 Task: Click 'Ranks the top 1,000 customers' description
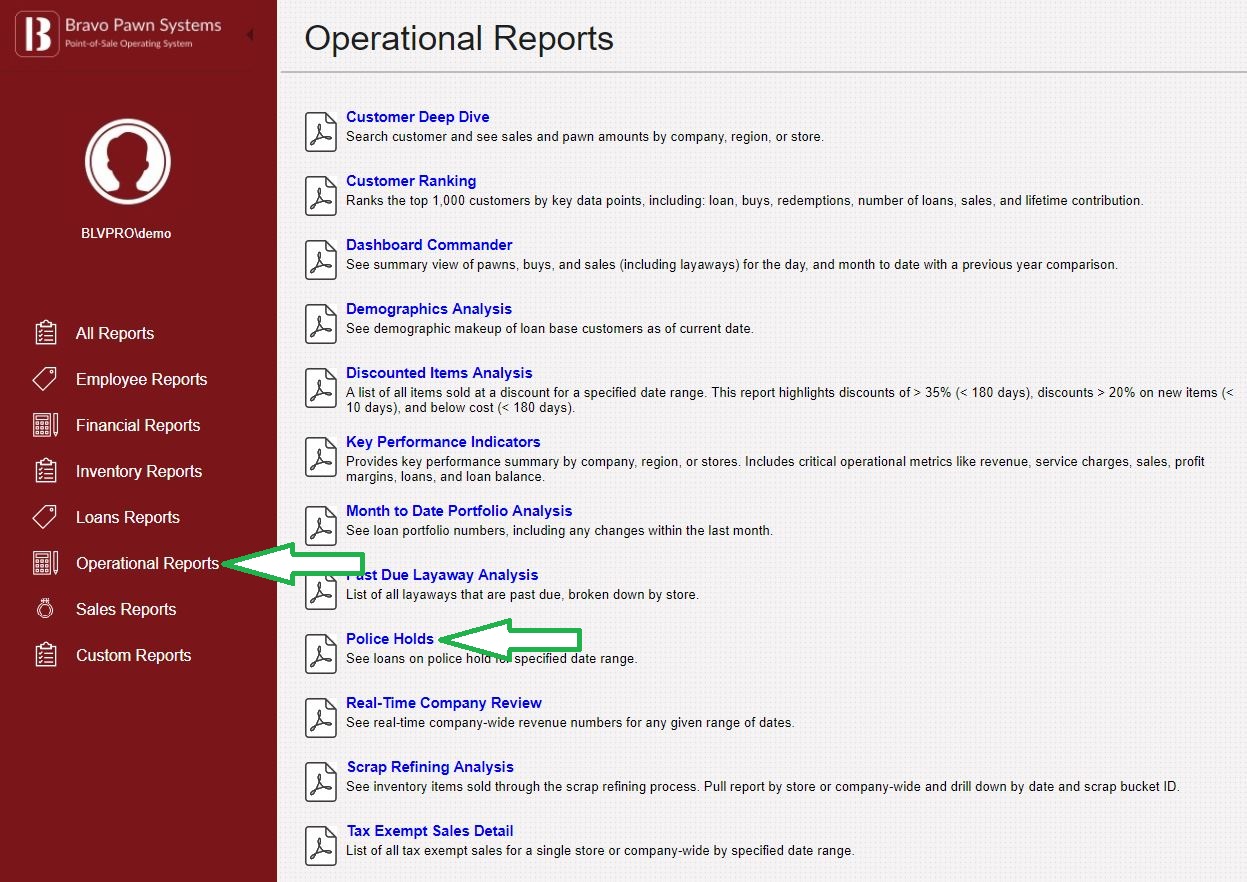coord(744,201)
